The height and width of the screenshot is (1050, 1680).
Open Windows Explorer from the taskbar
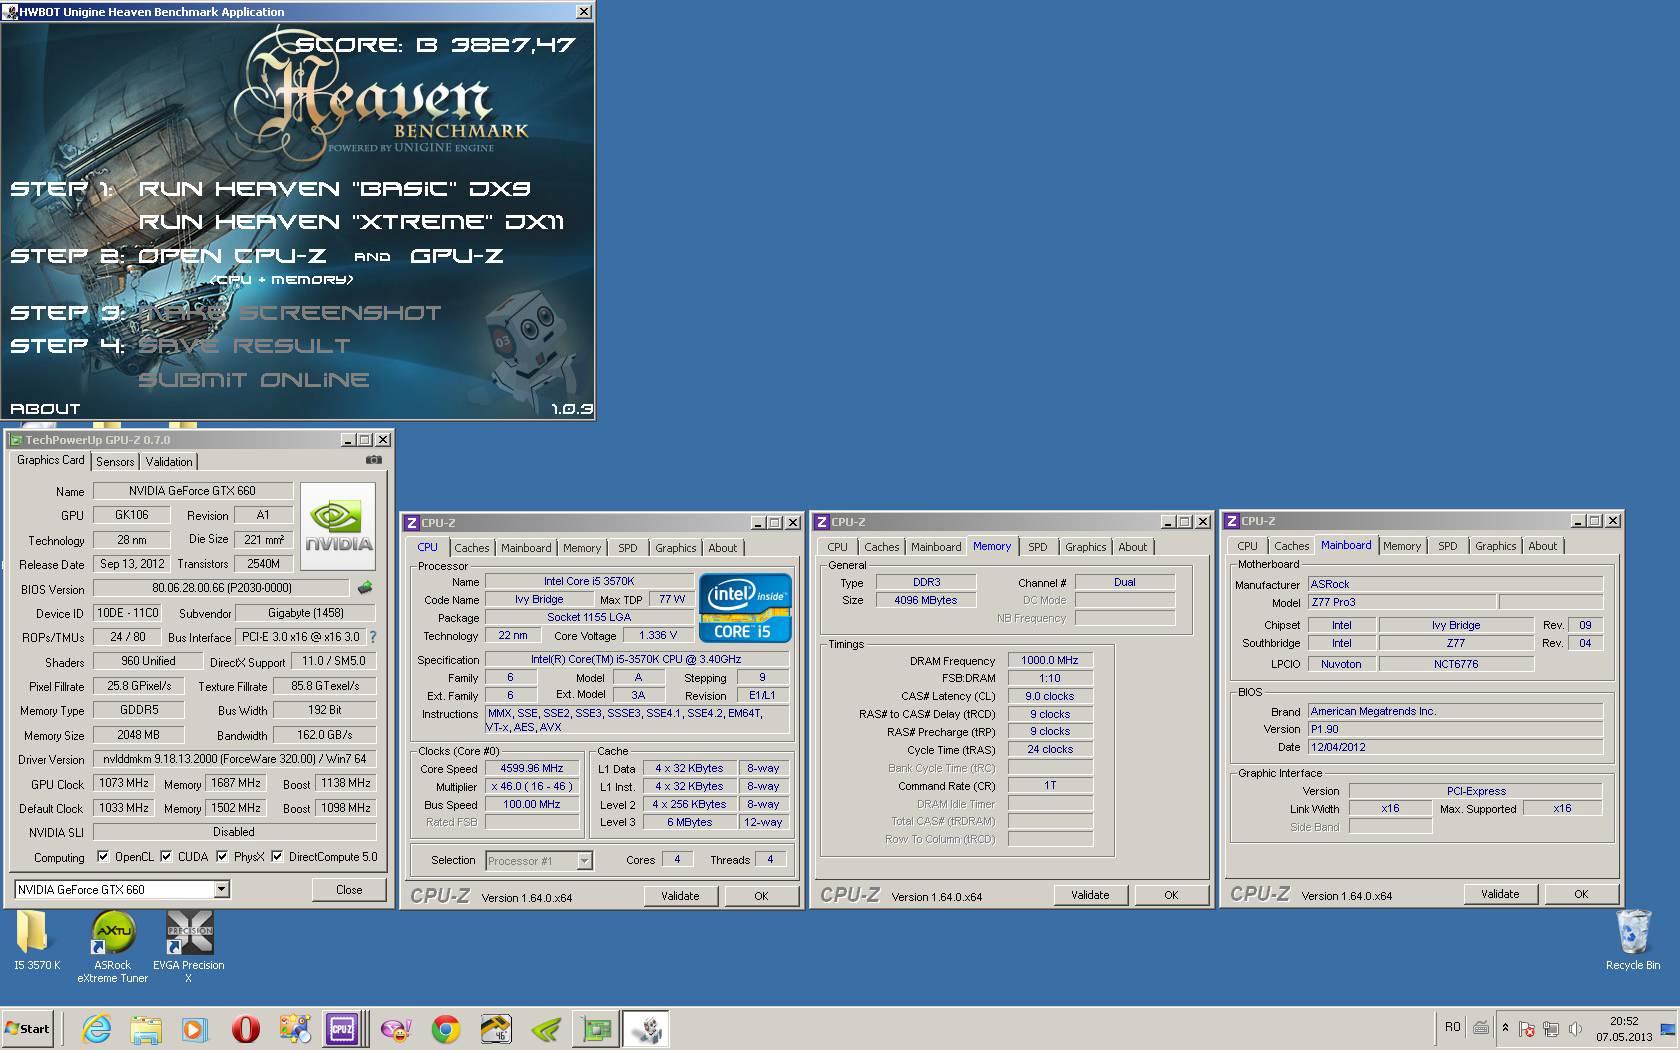pos(146,1029)
